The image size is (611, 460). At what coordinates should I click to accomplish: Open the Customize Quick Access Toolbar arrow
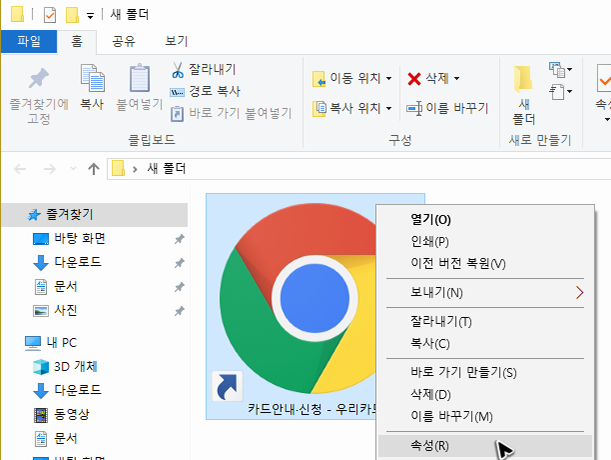90,16
